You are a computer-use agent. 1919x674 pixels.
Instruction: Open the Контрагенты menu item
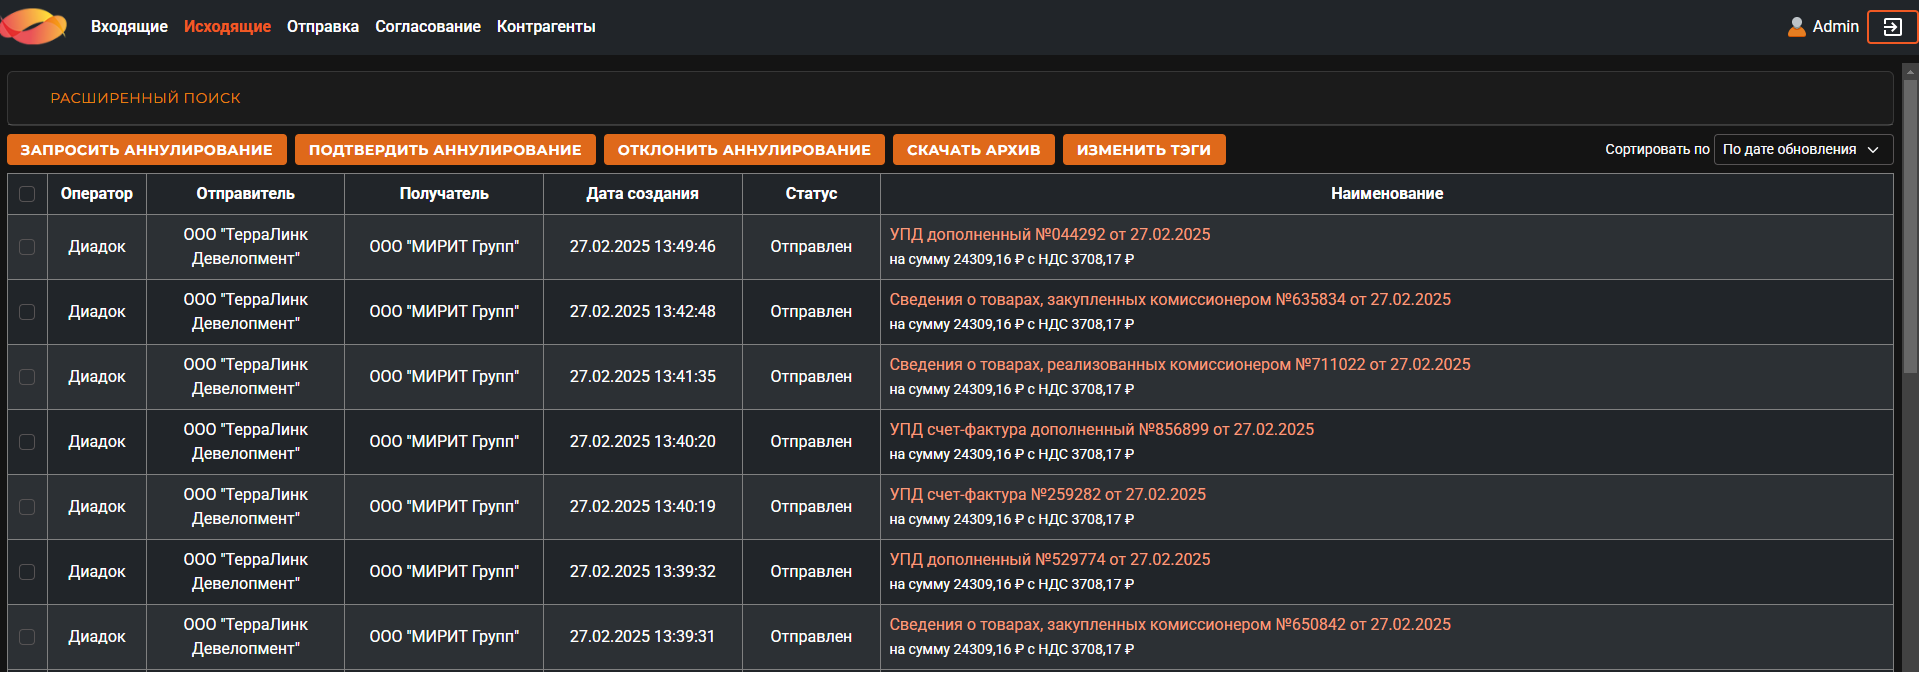[x=546, y=27]
